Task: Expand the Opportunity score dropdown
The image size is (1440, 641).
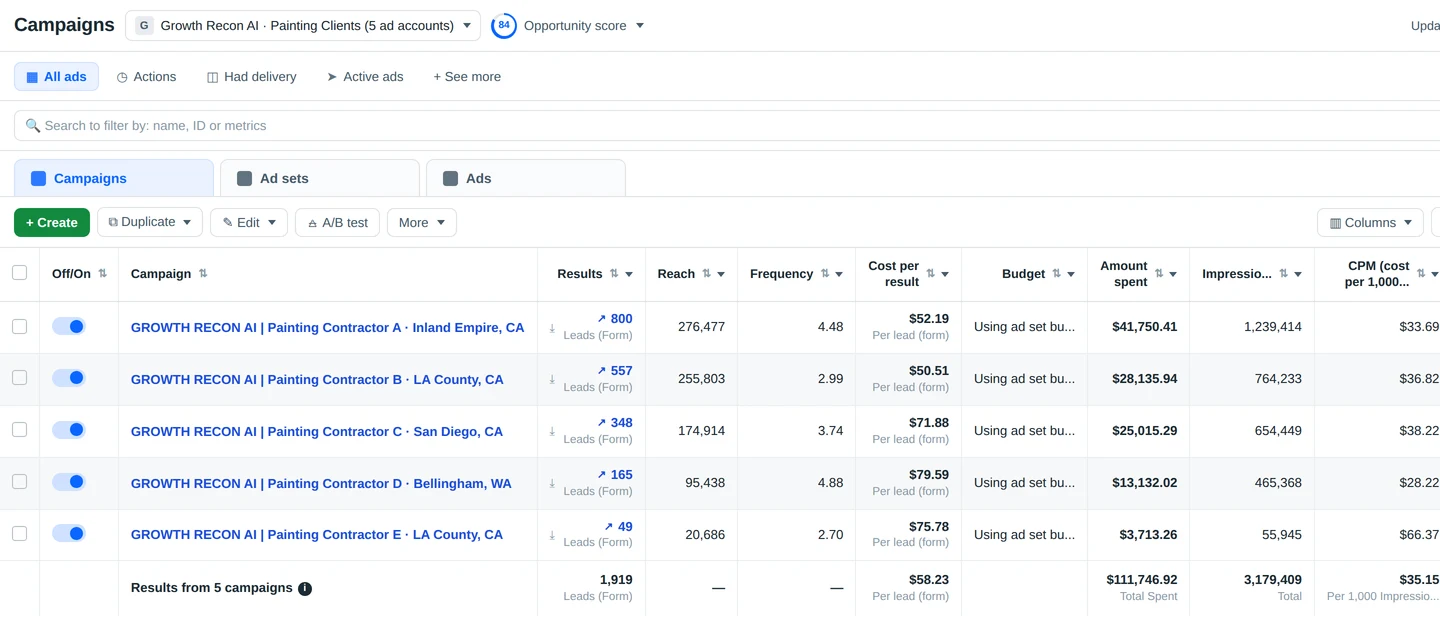Action: click(x=640, y=26)
